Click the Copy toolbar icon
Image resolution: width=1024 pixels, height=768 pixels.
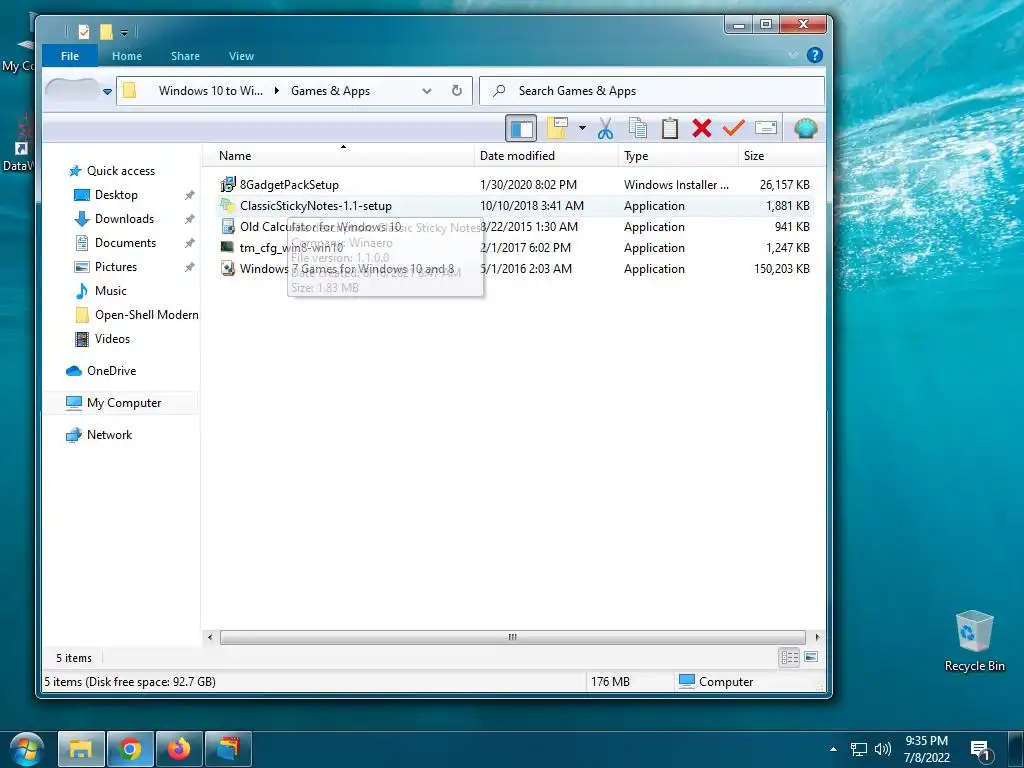pyautogui.click(x=637, y=128)
